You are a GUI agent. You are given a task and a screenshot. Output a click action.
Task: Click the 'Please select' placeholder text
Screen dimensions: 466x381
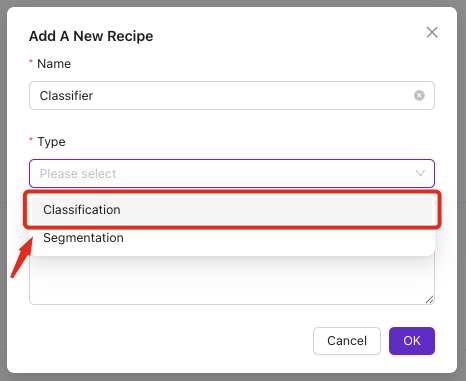pos(78,174)
